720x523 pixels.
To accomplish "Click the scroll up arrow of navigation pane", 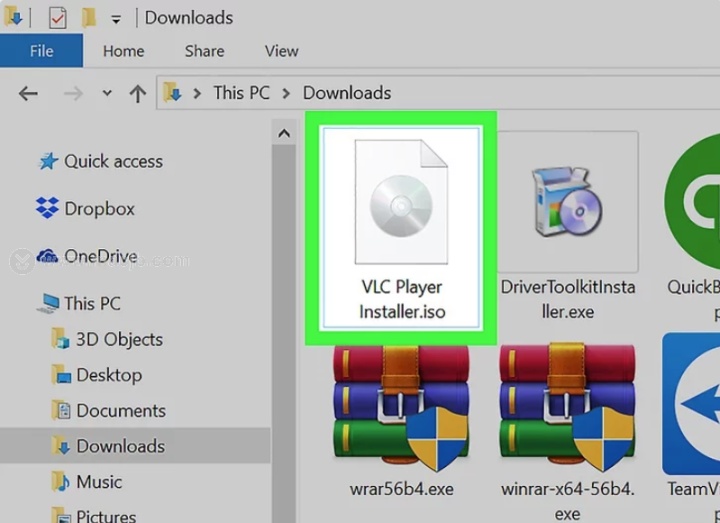I will click(284, 134).
